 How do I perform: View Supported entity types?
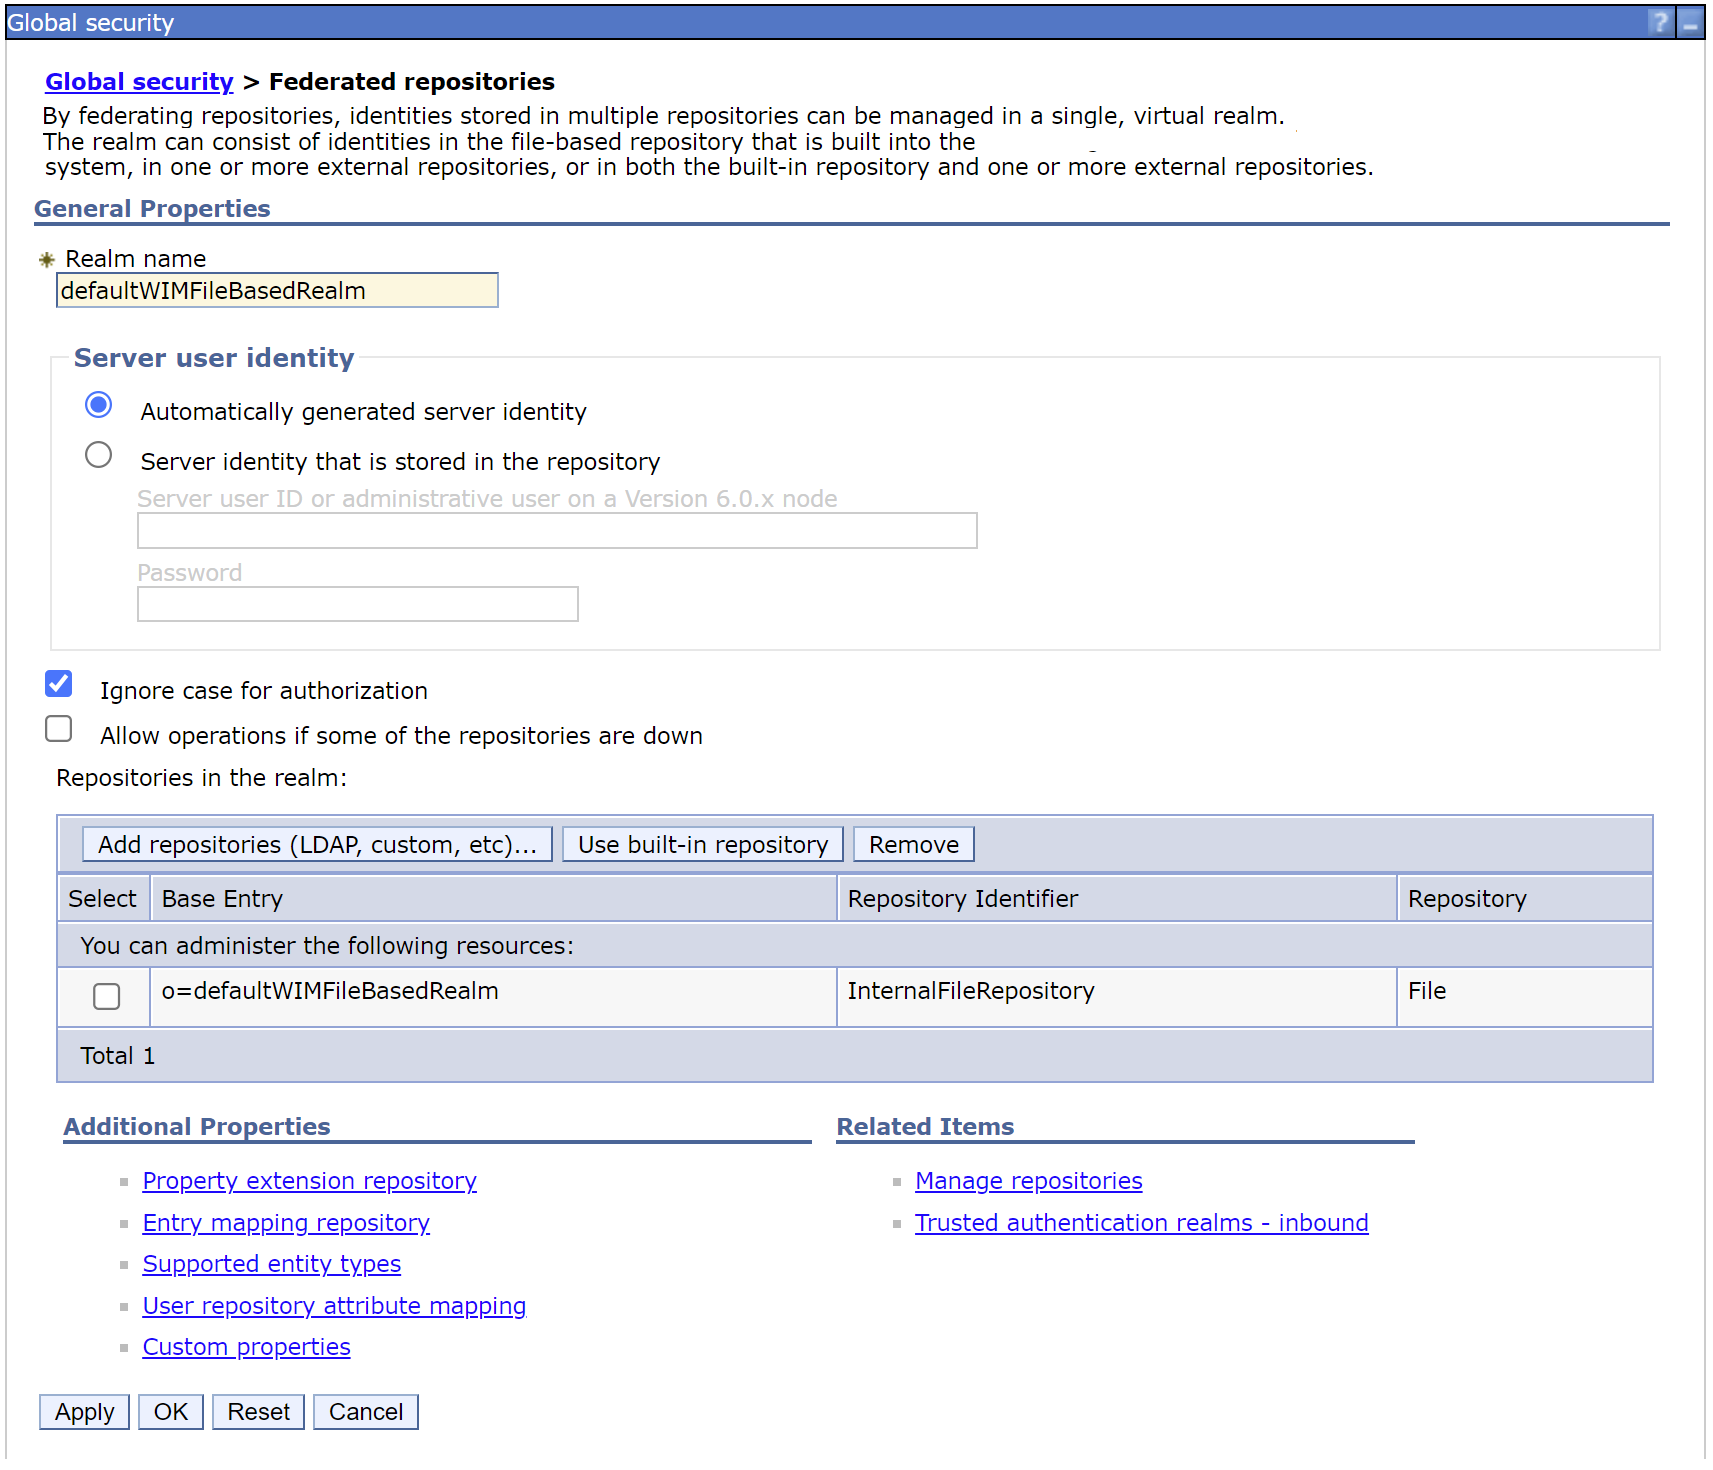(271, 1264)
